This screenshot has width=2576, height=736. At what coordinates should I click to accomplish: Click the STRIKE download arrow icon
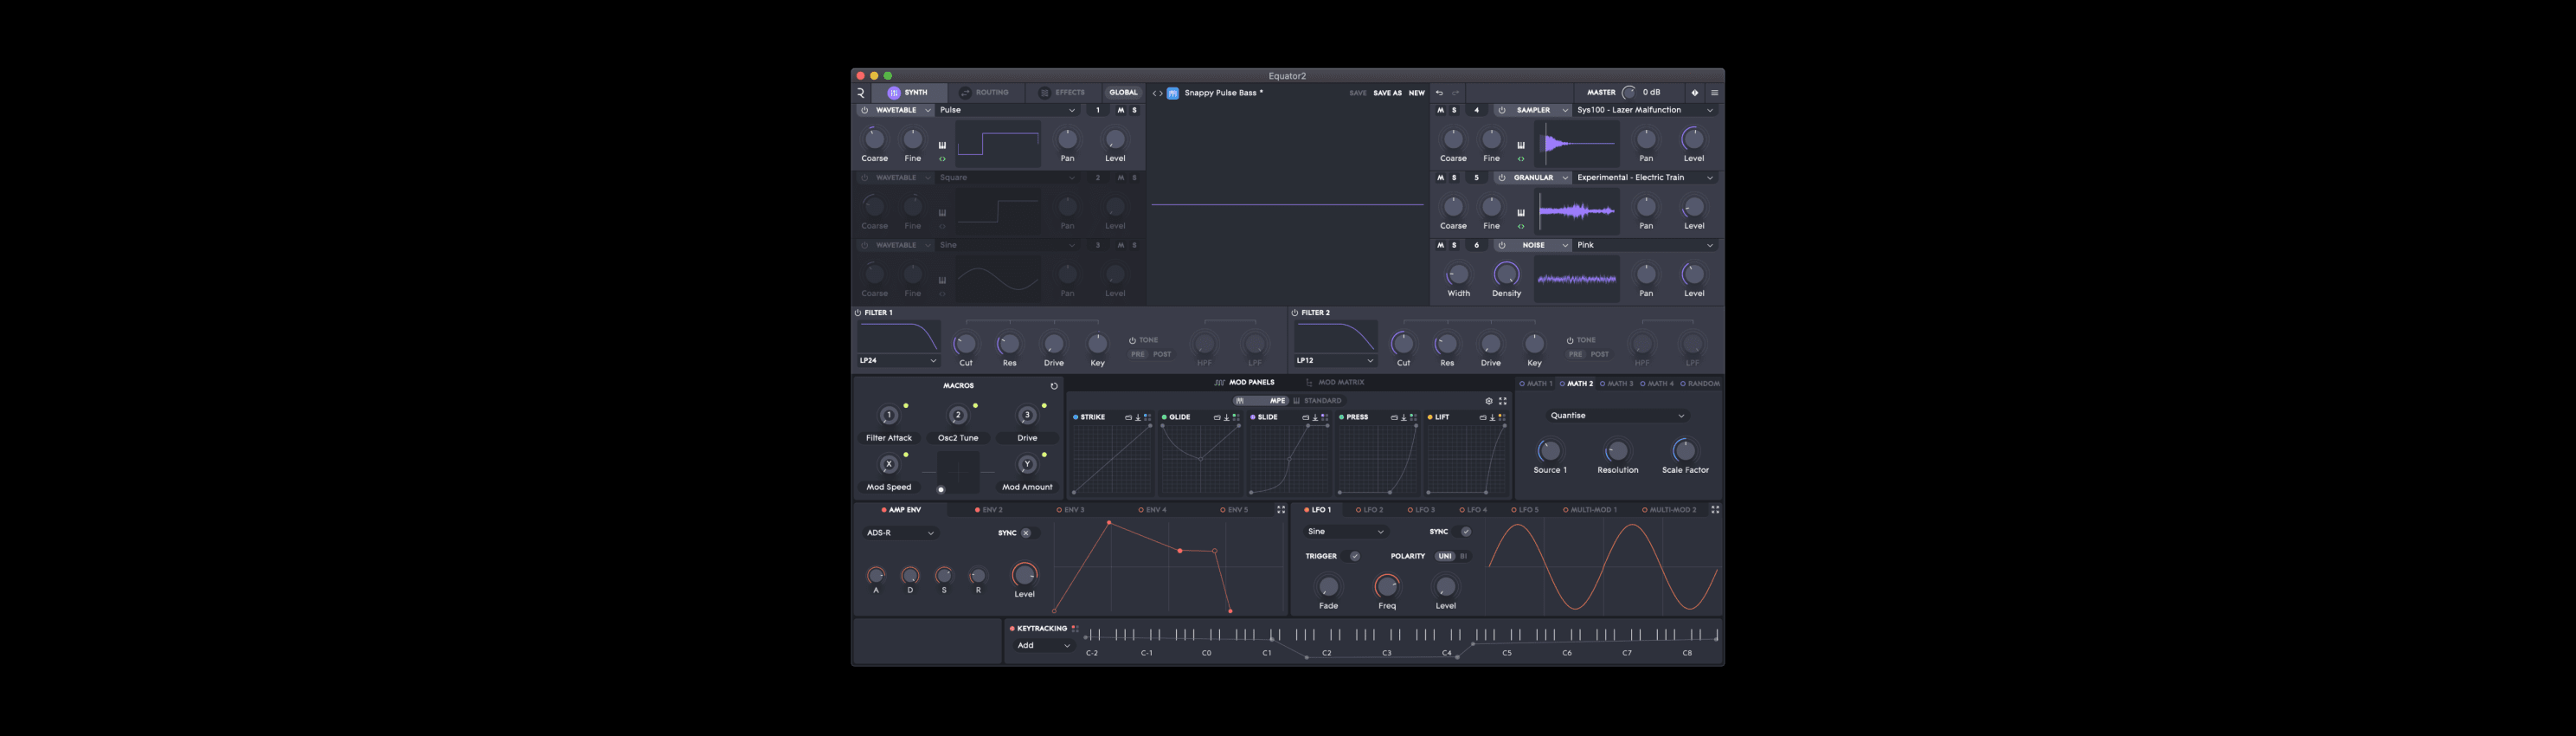(1137, 418)
